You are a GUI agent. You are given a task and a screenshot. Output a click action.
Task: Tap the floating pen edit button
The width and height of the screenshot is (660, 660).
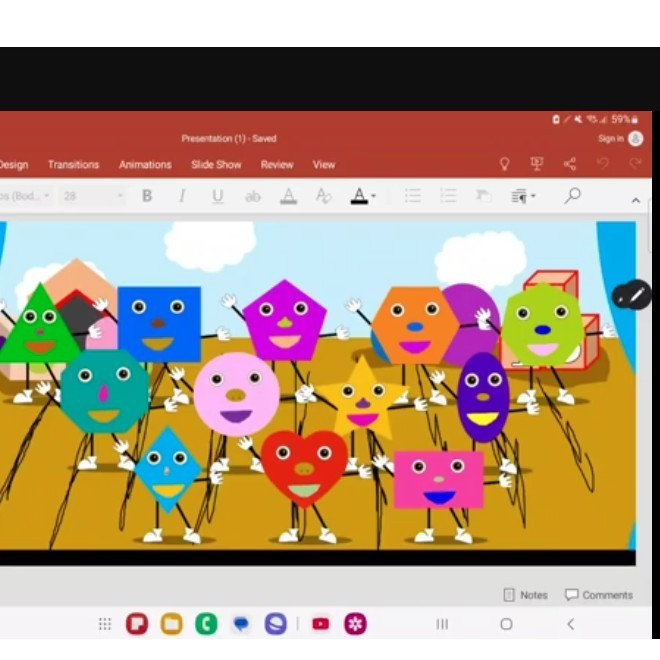point(631,294)
